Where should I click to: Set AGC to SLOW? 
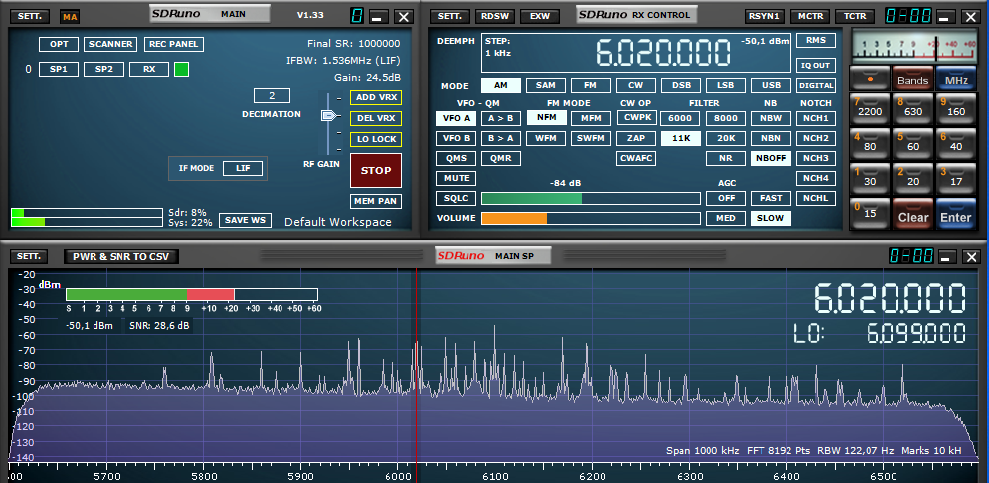click(x=771, y=218)
